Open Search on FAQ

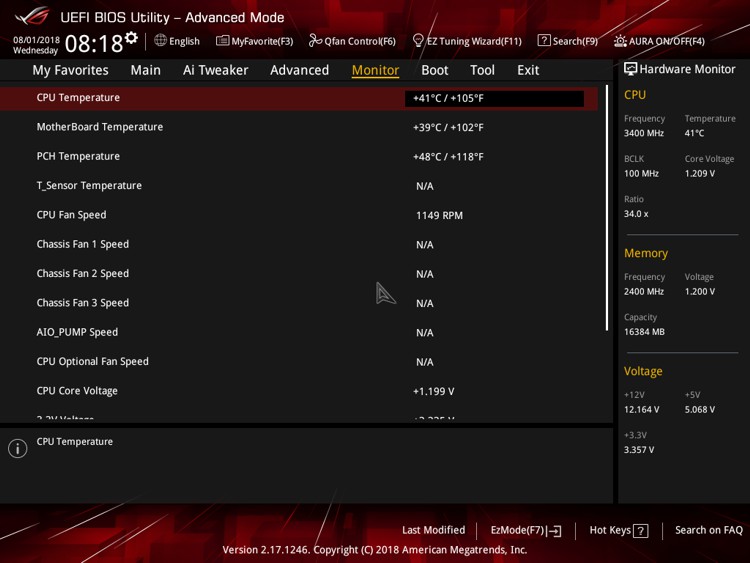point(708,530)
